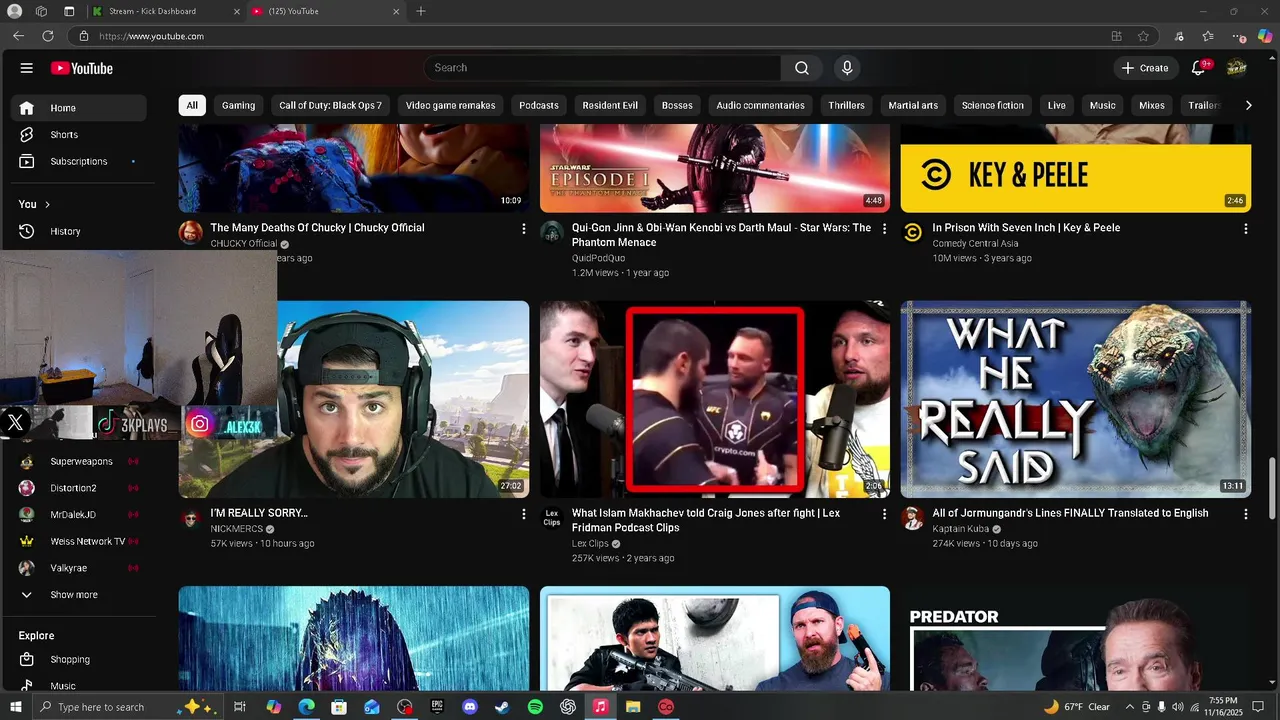Add this page to favorites star
The width and height of the screenshot is (1280, 720).
tap(1143, 36)
